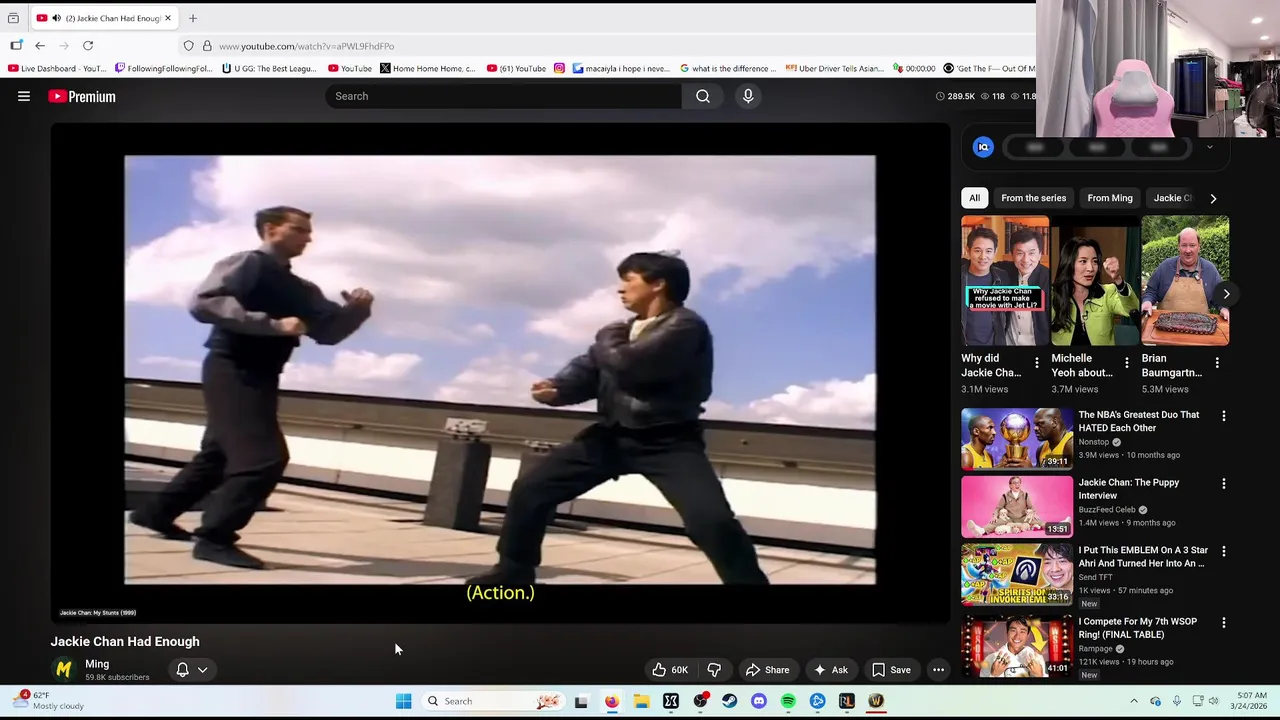Open tracking protection shield icon

coord(188,46)
